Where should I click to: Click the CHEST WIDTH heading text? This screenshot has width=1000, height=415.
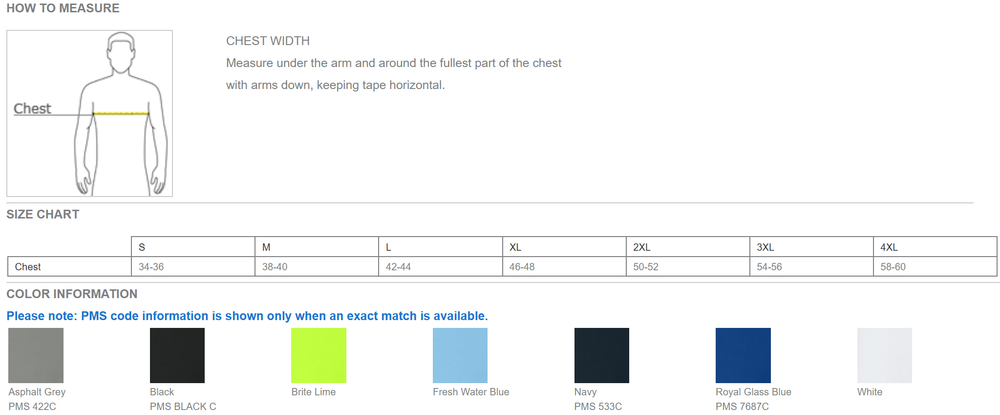point(268,41)
